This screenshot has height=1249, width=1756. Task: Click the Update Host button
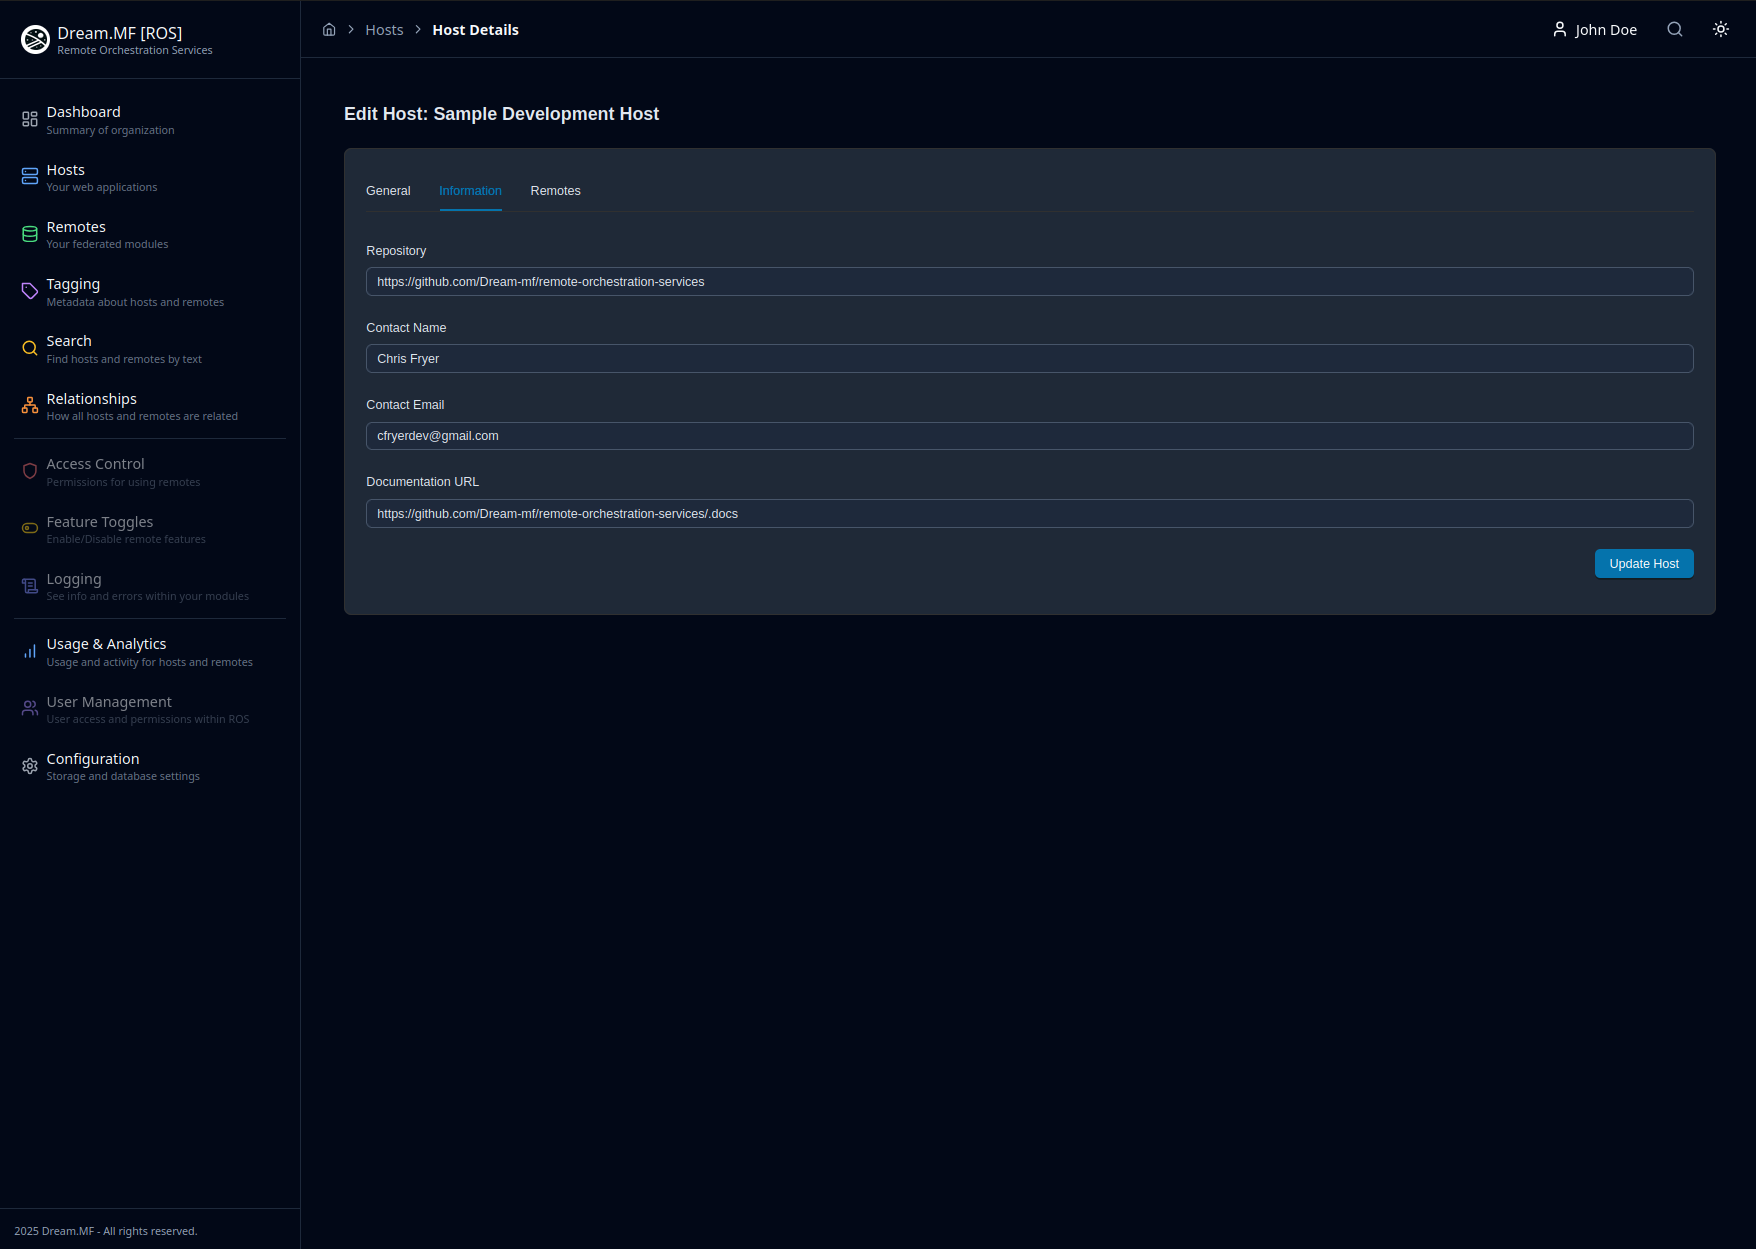1644,564
